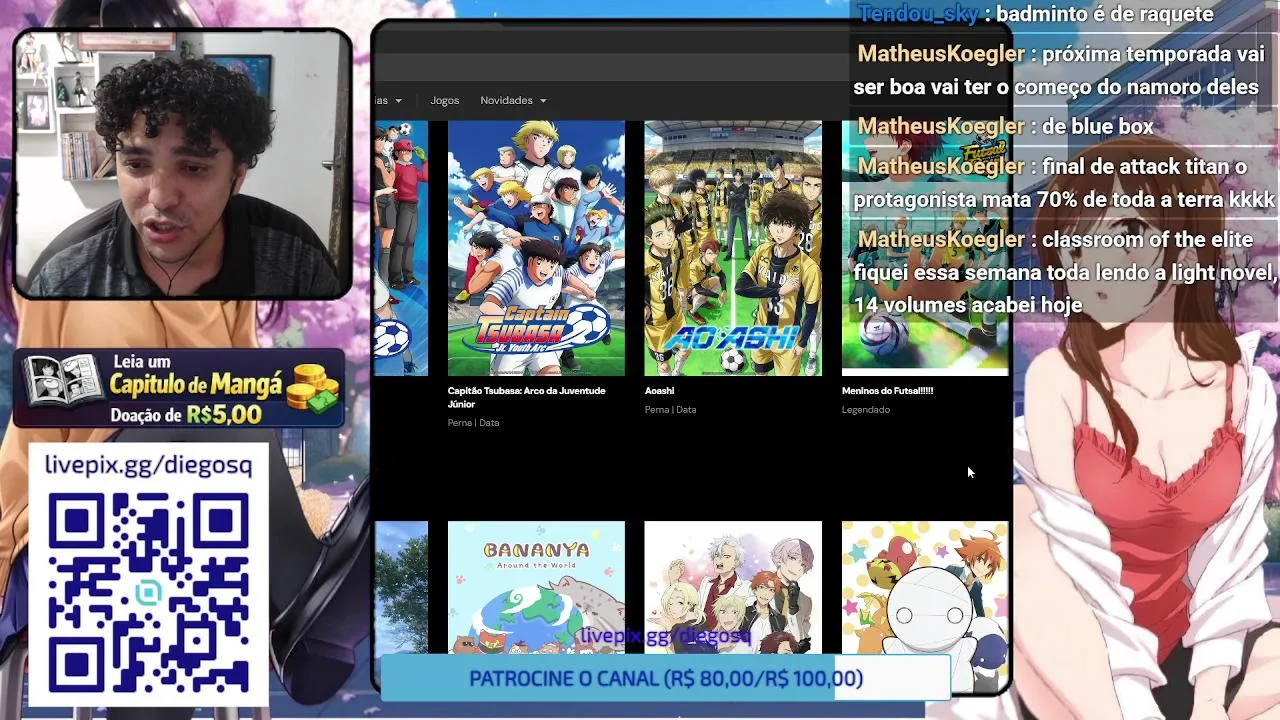Open the Captain Tsubasa poster thumbnail
Viewport: 1280px width, 720px height.
pos(536,248)
